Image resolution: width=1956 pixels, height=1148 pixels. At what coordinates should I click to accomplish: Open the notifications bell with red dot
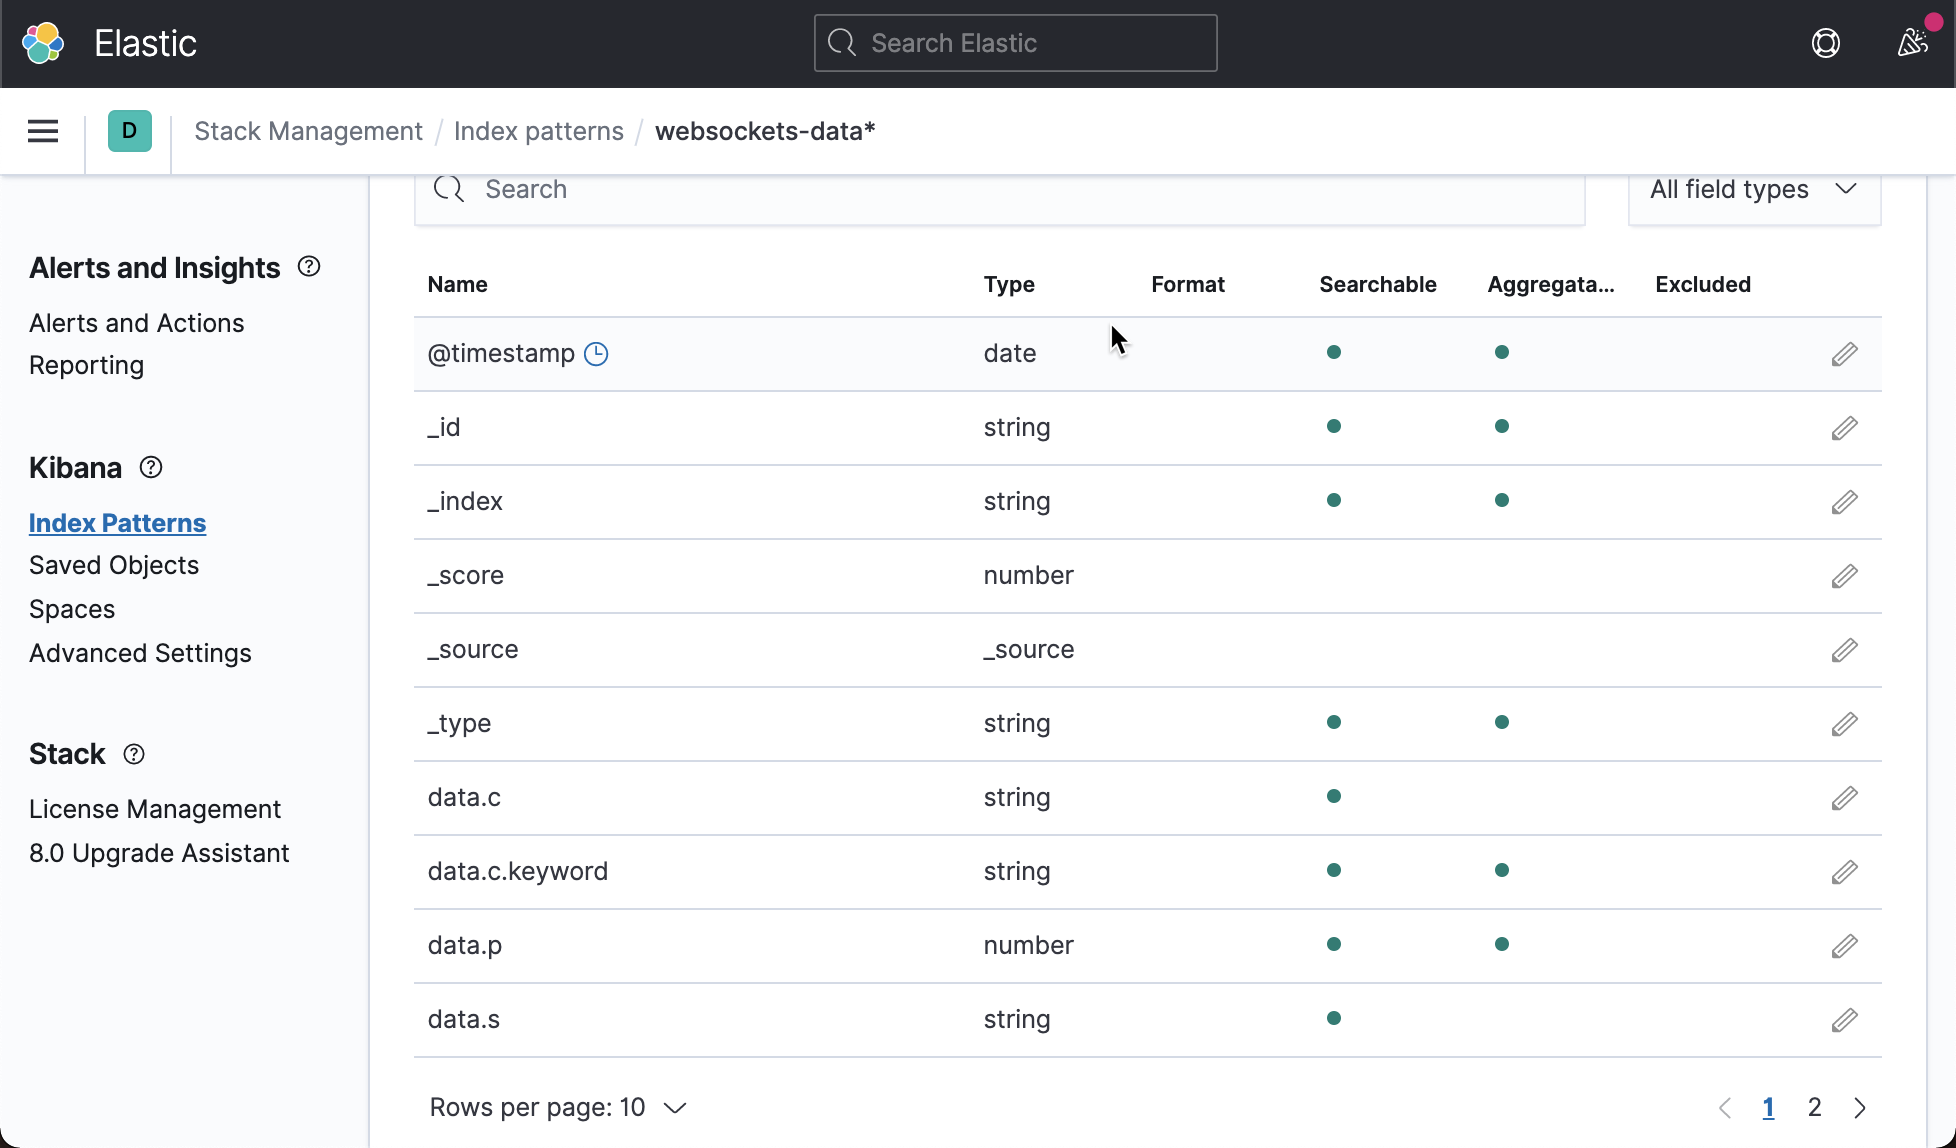pyautogui.click(x=1913, y=43)
